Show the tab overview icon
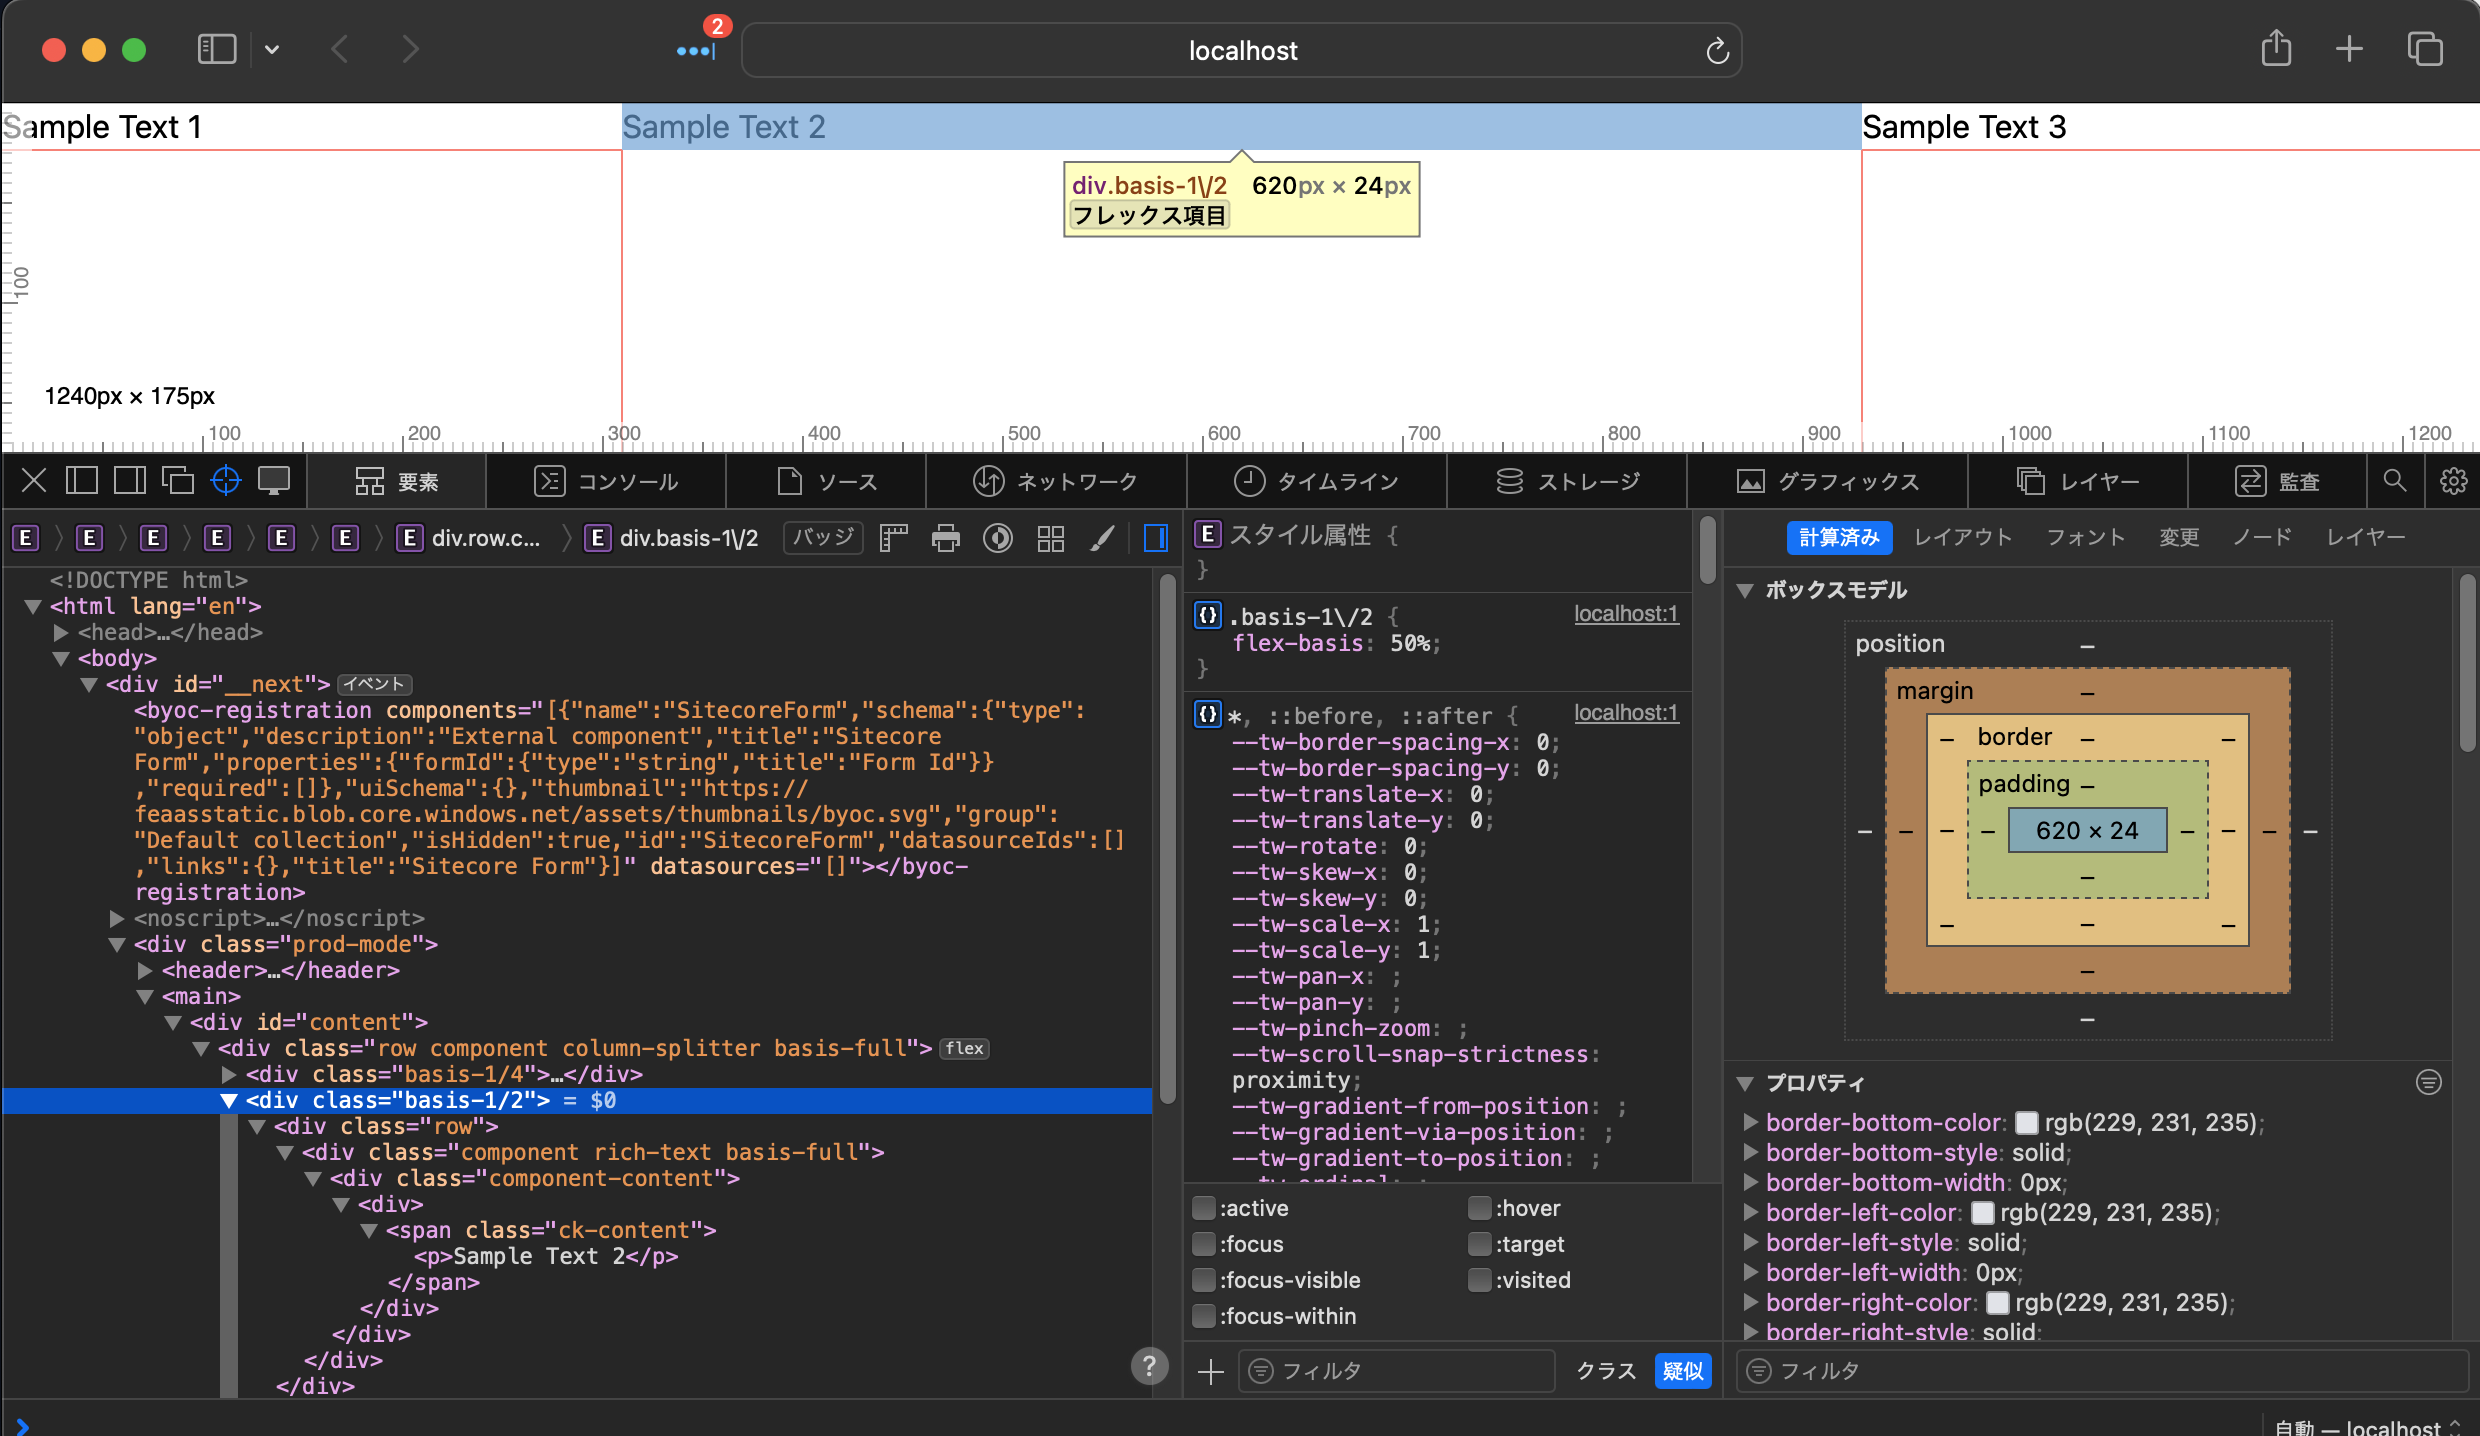 [x=2425, y=49]
